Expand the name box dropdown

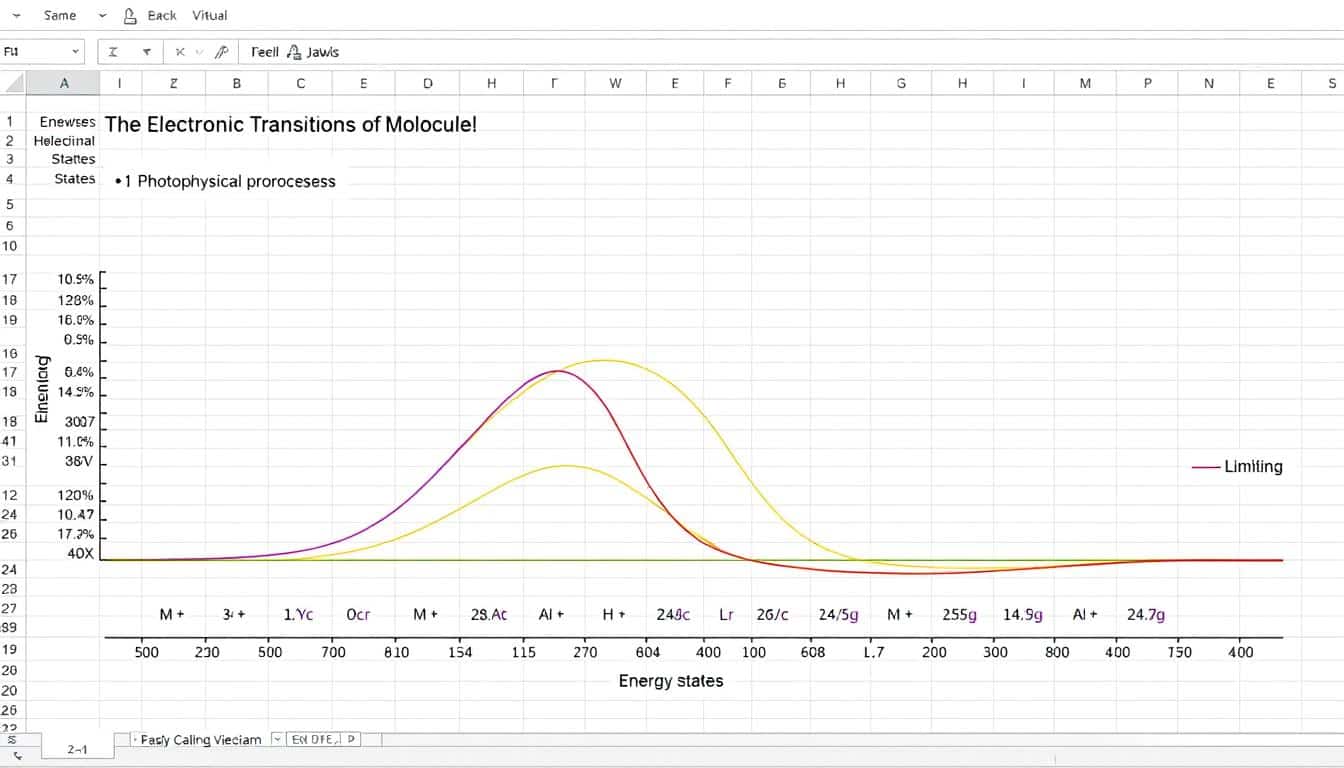(x=76, y=52)
